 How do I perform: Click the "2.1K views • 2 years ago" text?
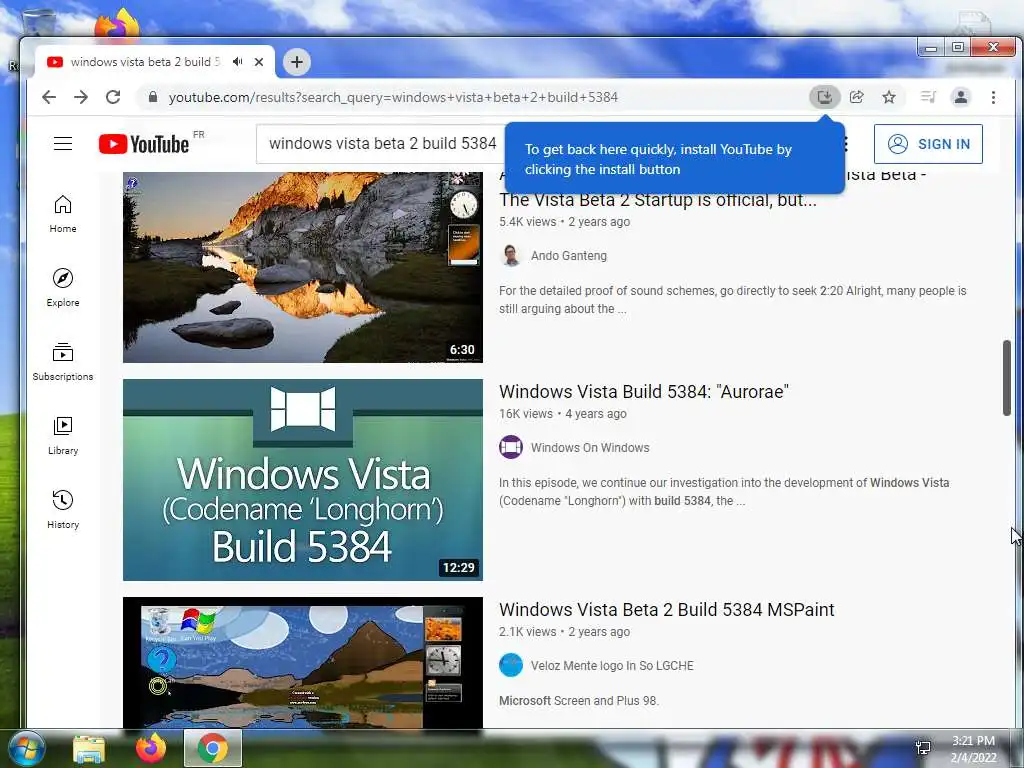point(565,632)
